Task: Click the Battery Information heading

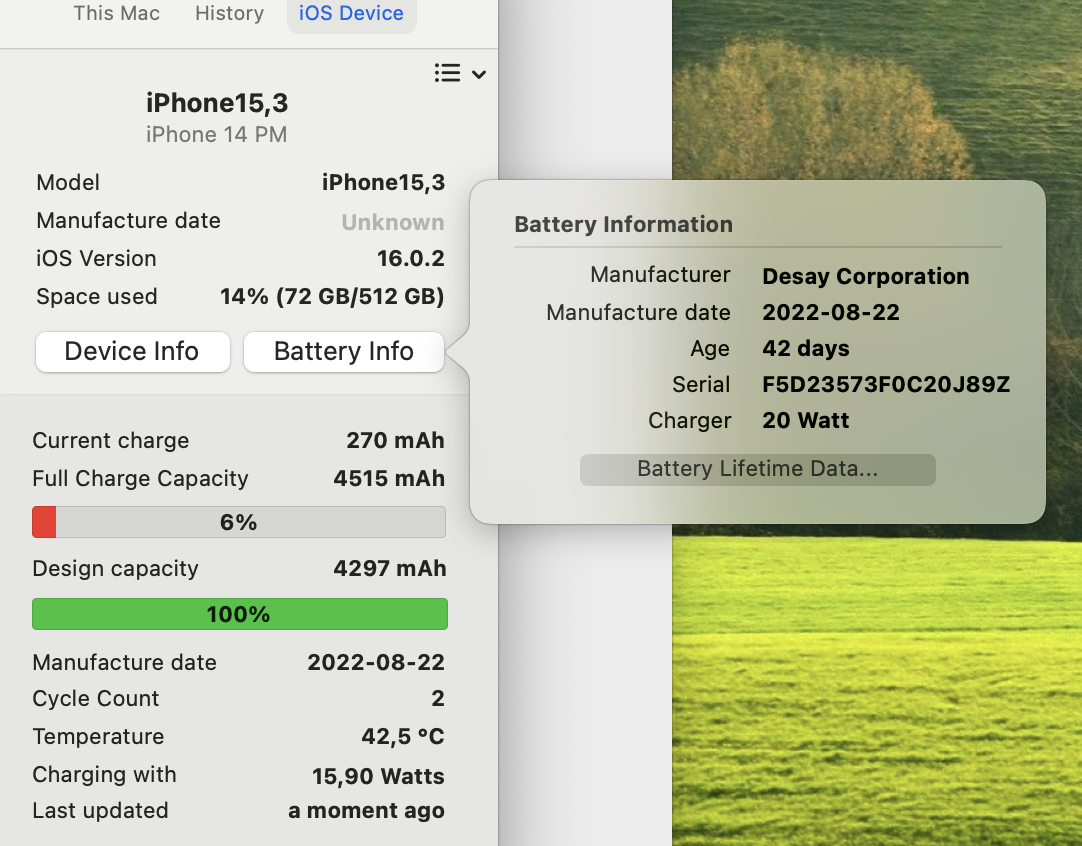Action: 624,224
